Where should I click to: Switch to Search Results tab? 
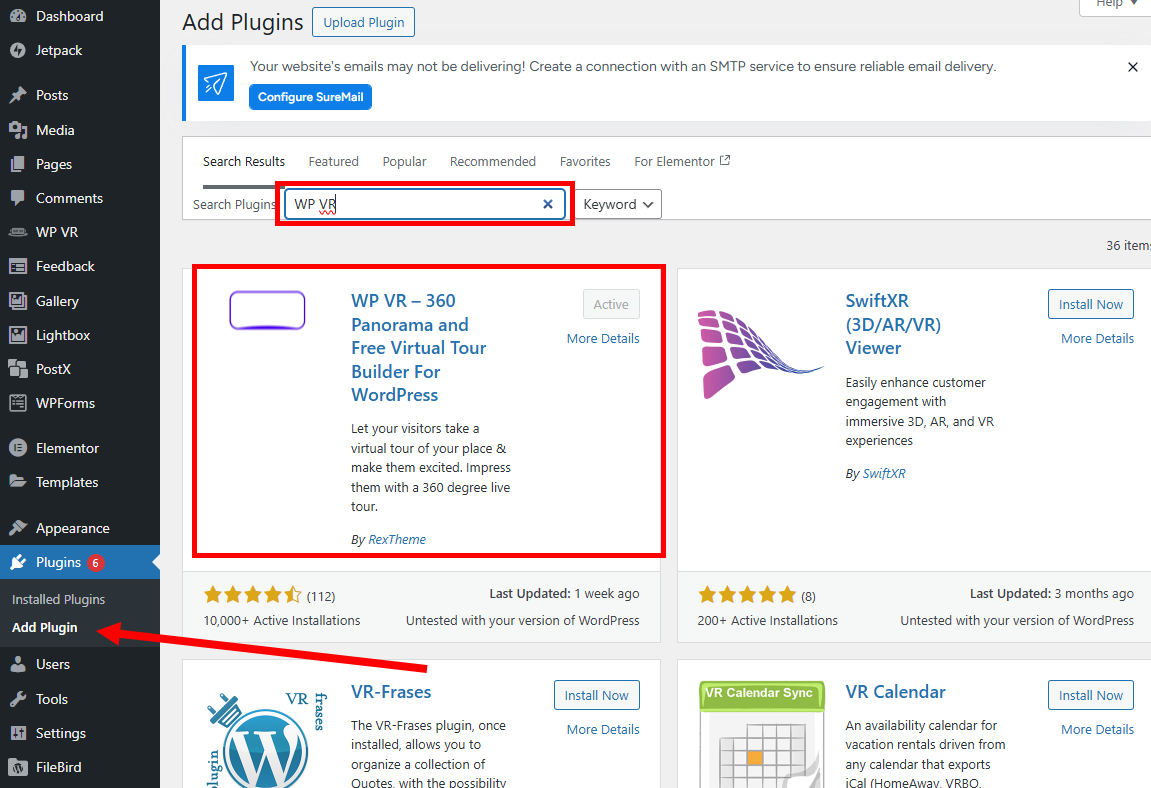coord(244,162)
